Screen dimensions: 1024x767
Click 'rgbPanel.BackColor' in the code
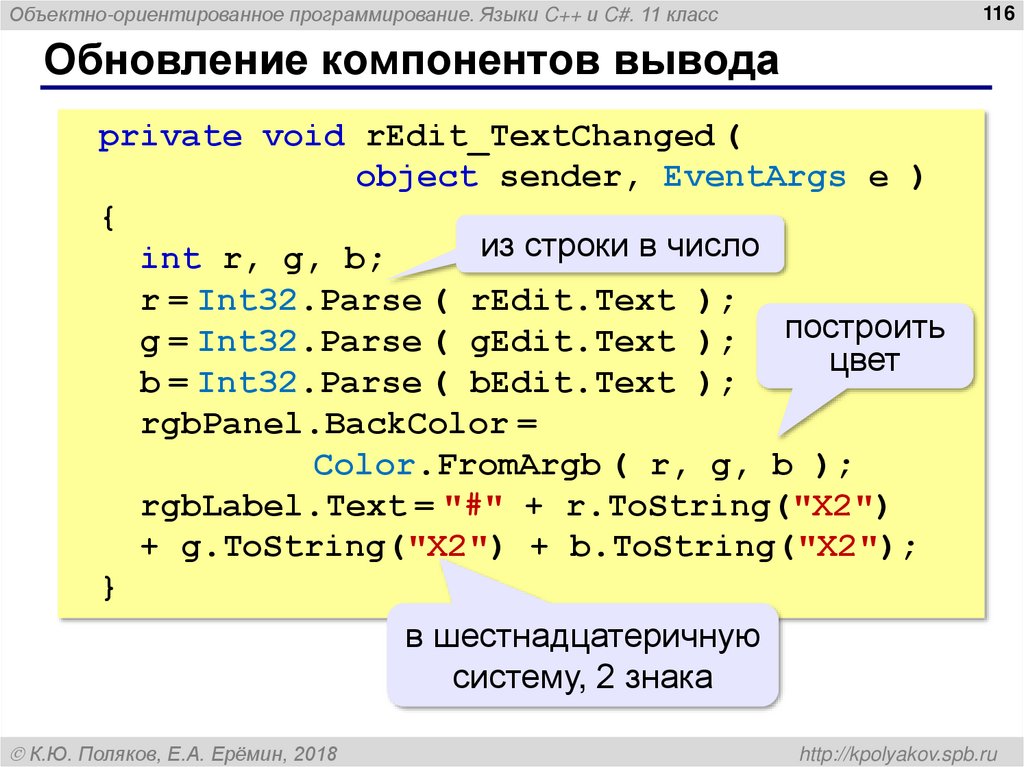[324, 425]
